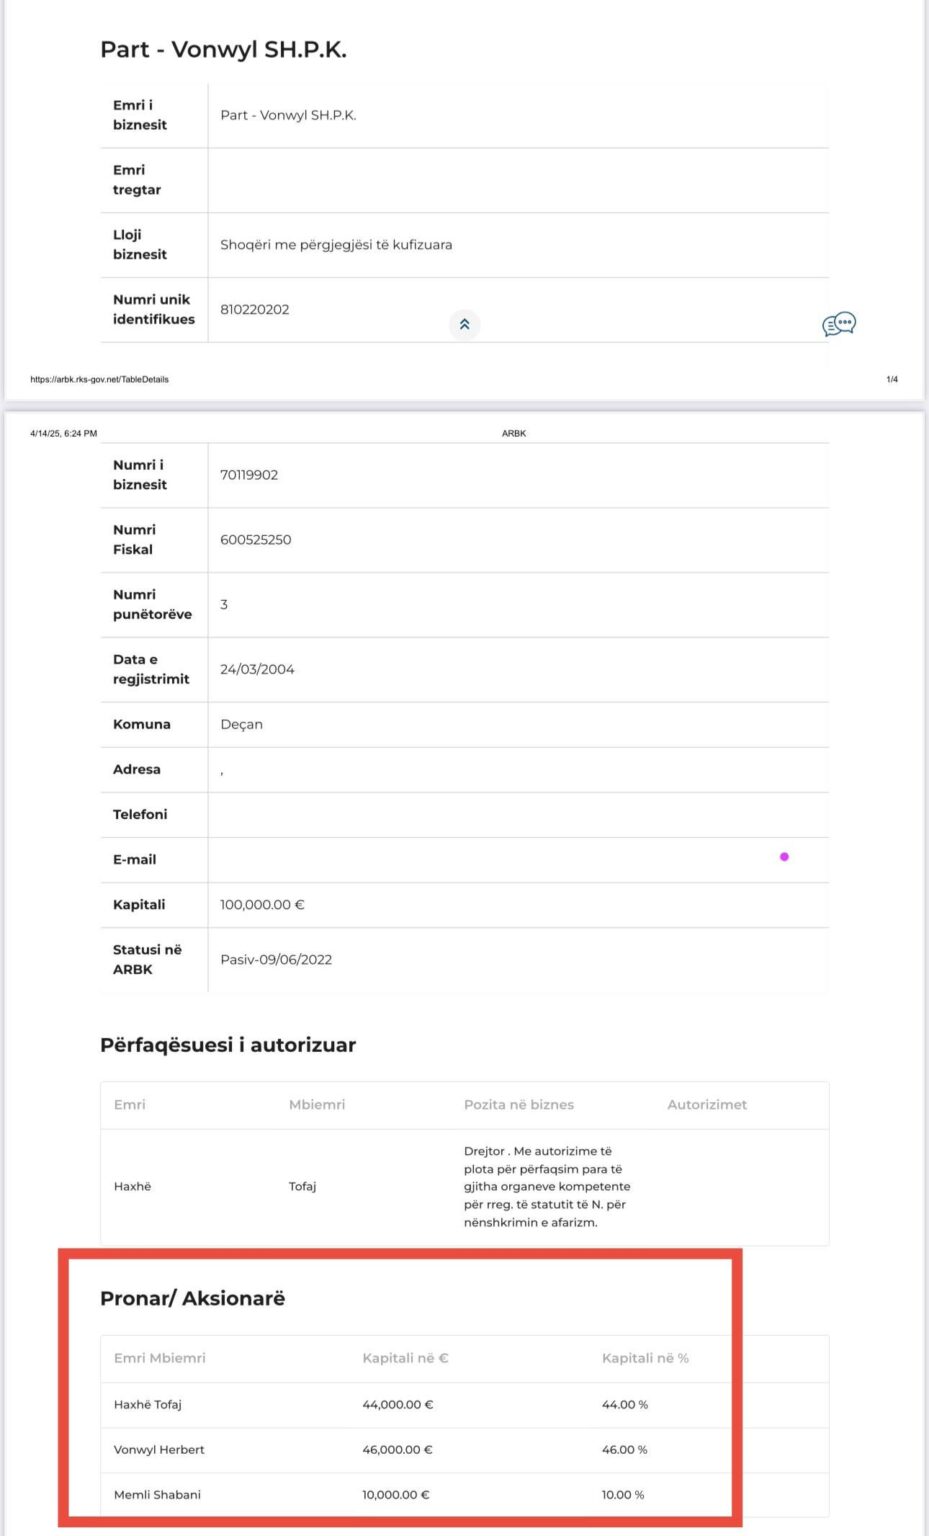Open the chat bubble support icon
Image resolution: width=929 pixels, height=1536 pixels.
(839, 324)
